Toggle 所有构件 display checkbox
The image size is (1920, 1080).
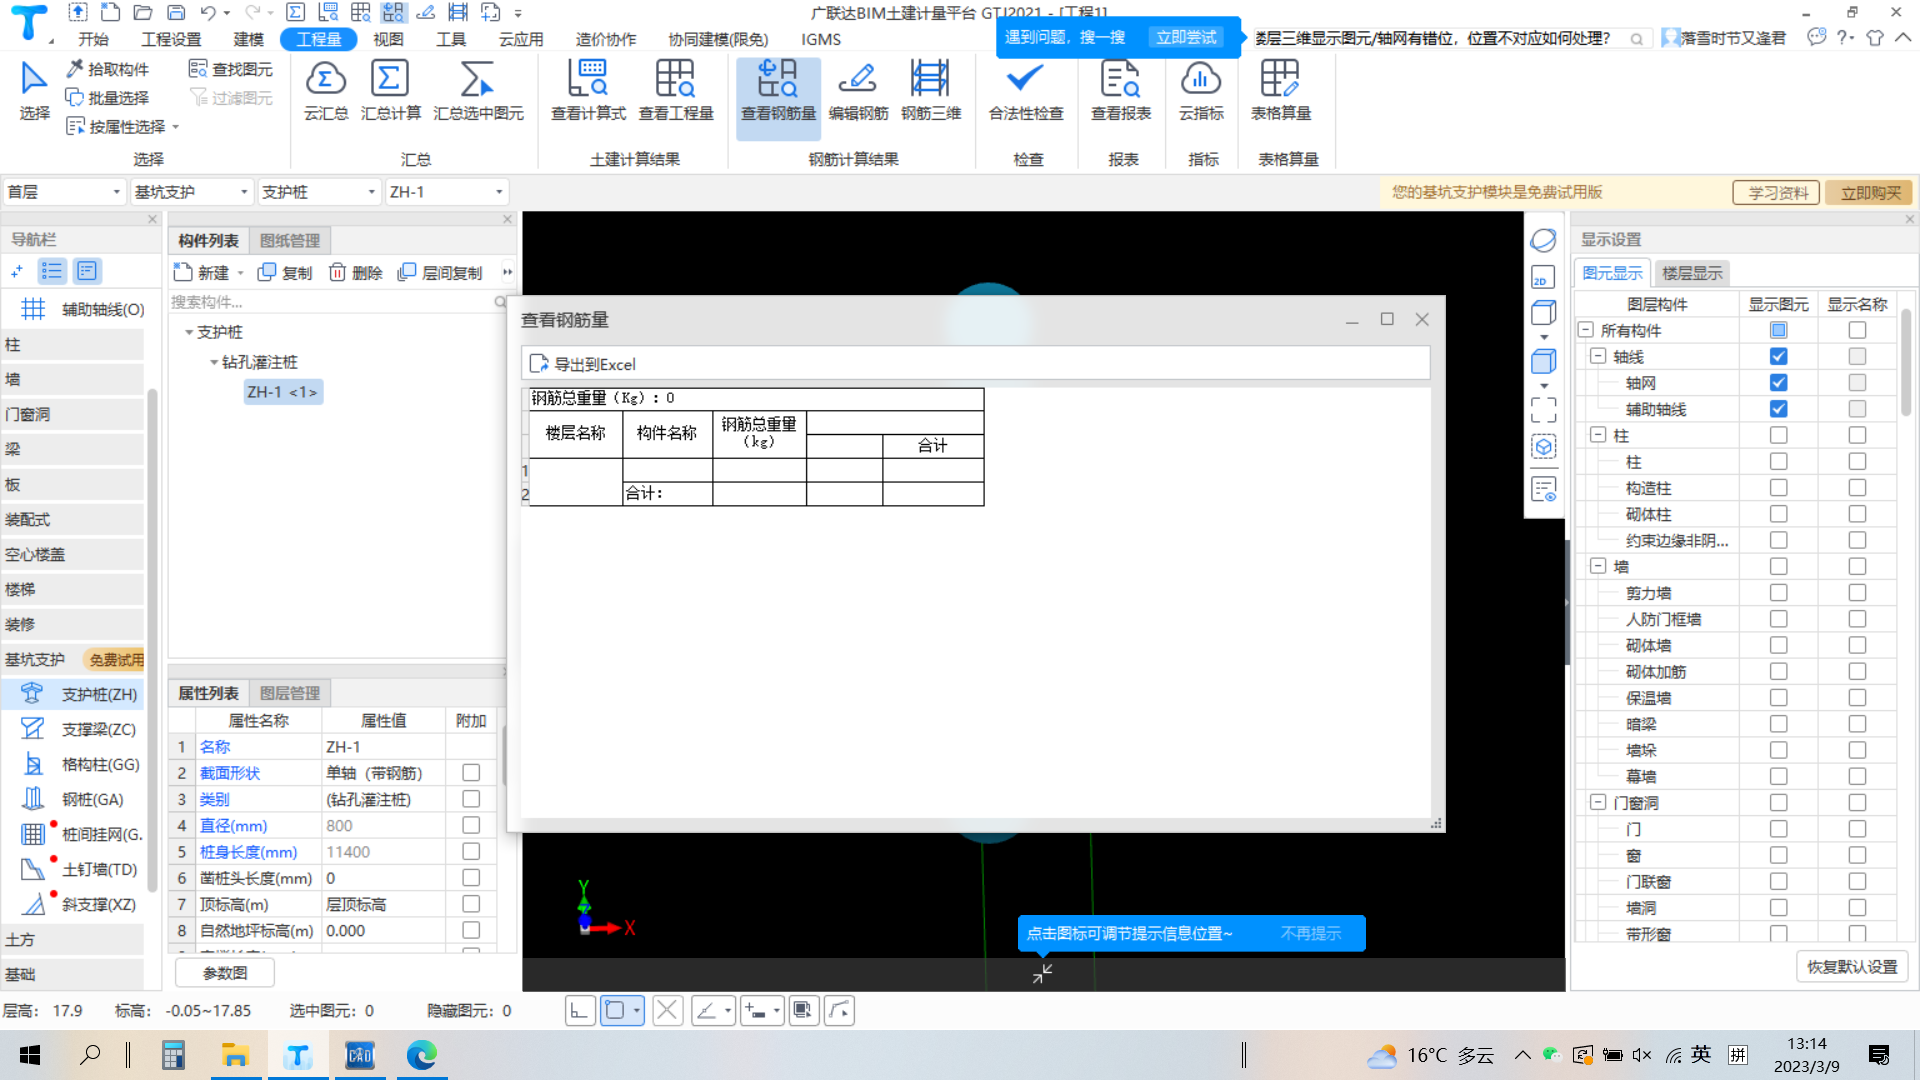[1778, 330]
